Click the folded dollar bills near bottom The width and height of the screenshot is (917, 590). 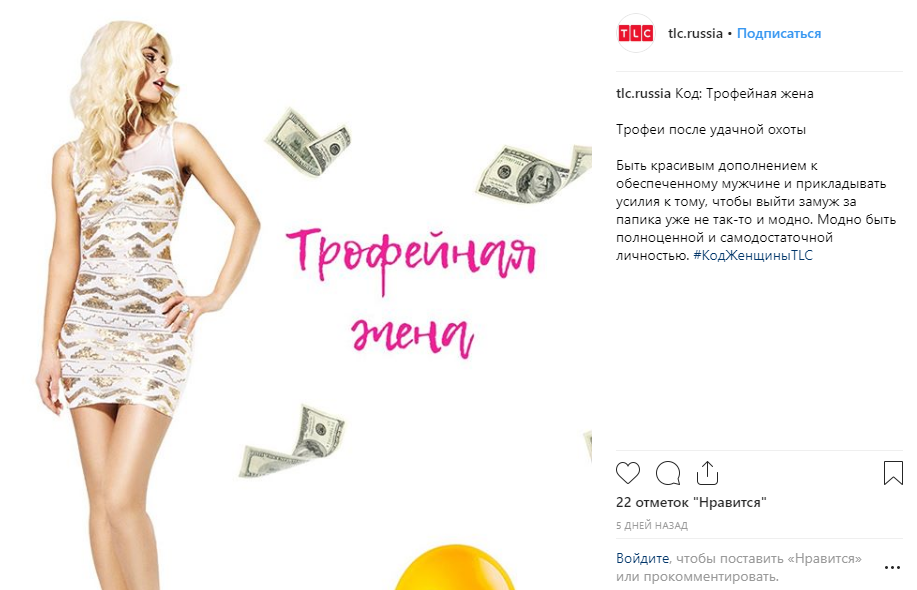pos(292,441)
